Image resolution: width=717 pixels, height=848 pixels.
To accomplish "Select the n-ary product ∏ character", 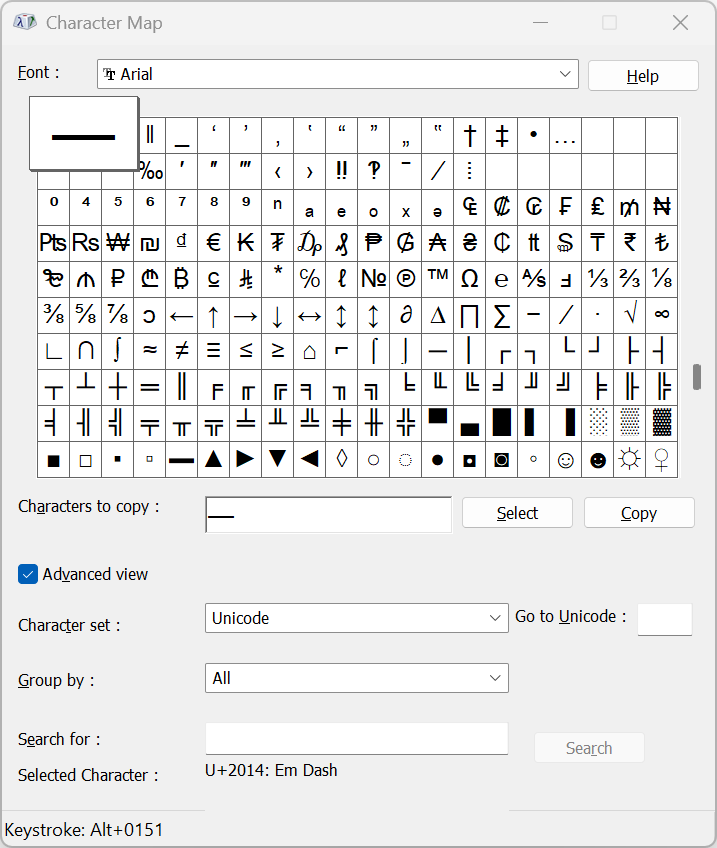I will pos(469,315).
